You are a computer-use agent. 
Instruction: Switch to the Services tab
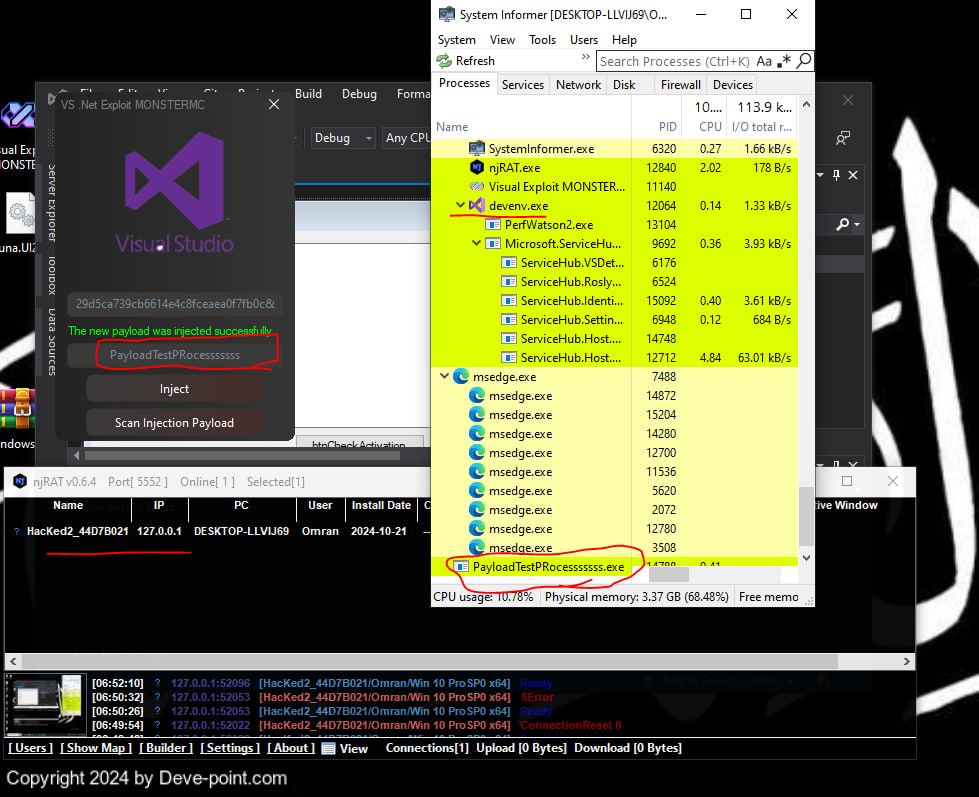pyautogui.click(x=522, y=85)
